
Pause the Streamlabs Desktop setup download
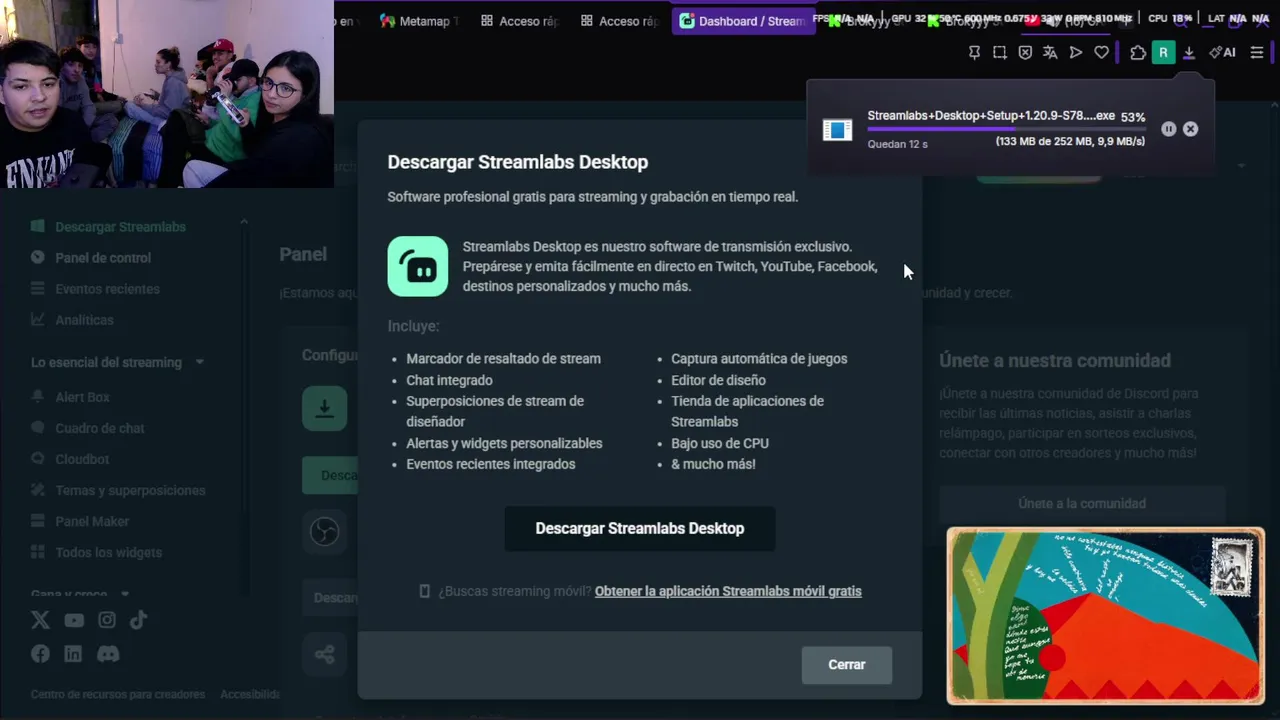coord(1168,129)
